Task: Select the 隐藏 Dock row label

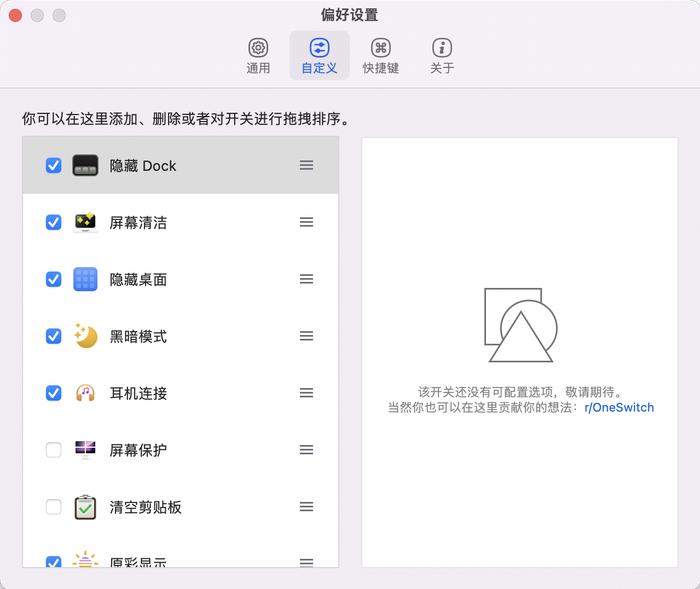Action: (143, 166)
